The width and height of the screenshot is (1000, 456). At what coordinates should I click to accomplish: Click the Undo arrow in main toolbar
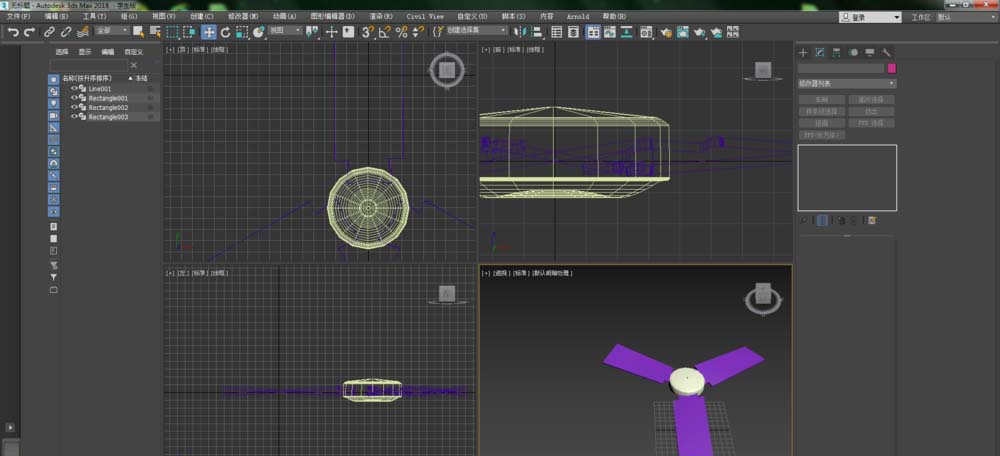[x=13, y=32]
